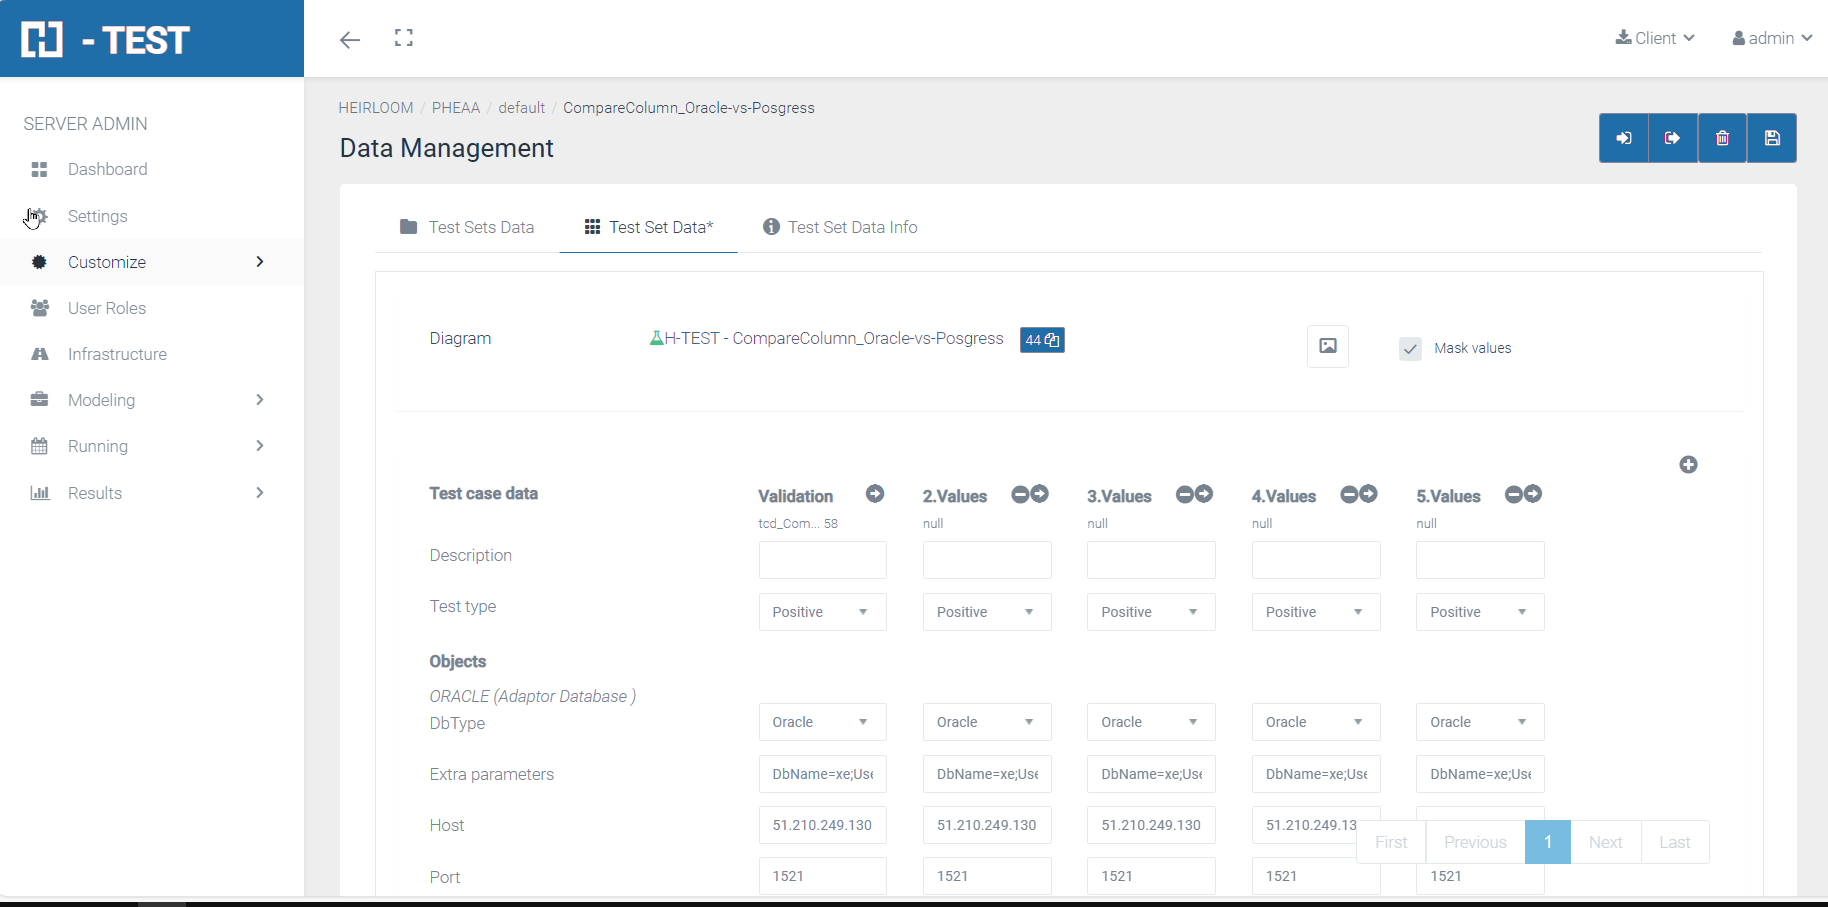The height and width of the screenshot is (907, 1828).
Task: Click the Description field under 2.Values
Action: pos(986,560)
